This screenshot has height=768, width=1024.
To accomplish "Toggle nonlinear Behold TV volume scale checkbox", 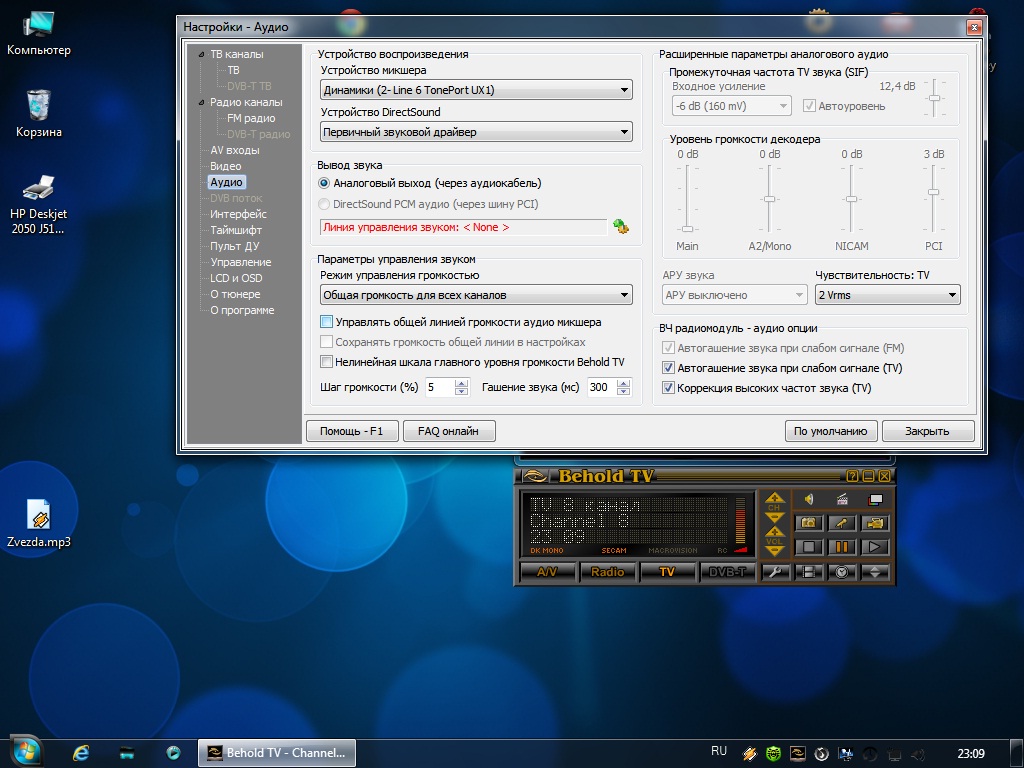I will (x=326, y=362).
